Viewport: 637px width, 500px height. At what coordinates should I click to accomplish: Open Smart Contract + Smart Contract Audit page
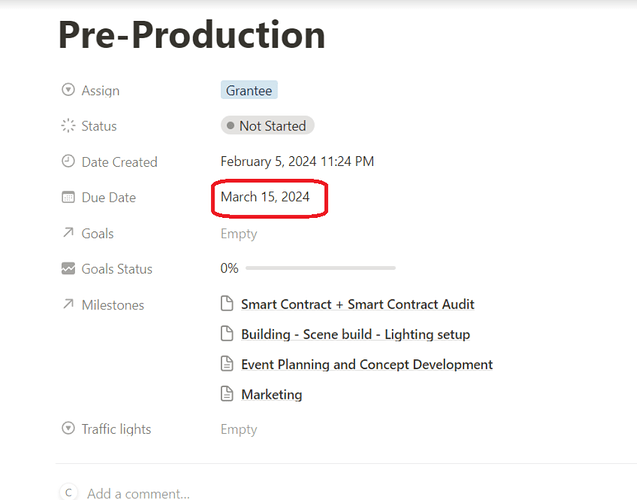(x=357, y=304)
